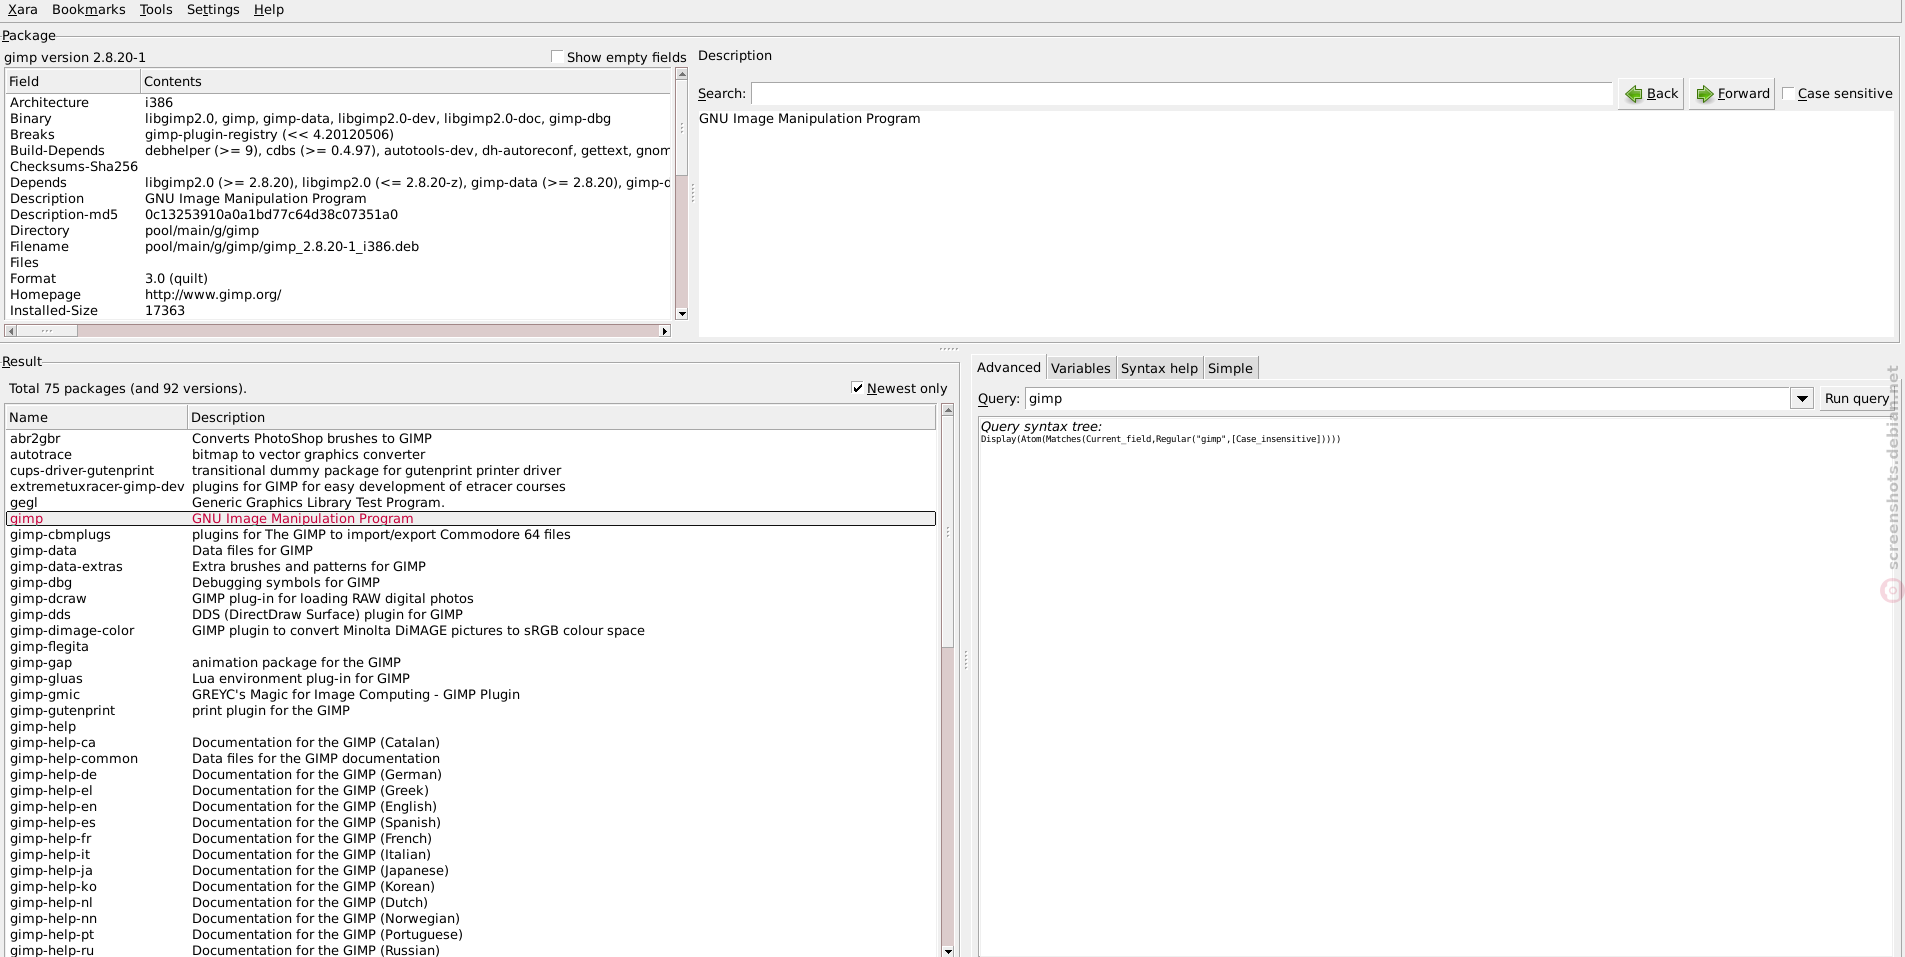The image size is (1905, 957).
Task: Open the Bookmarks menu
Action: (x=88, y=10)
